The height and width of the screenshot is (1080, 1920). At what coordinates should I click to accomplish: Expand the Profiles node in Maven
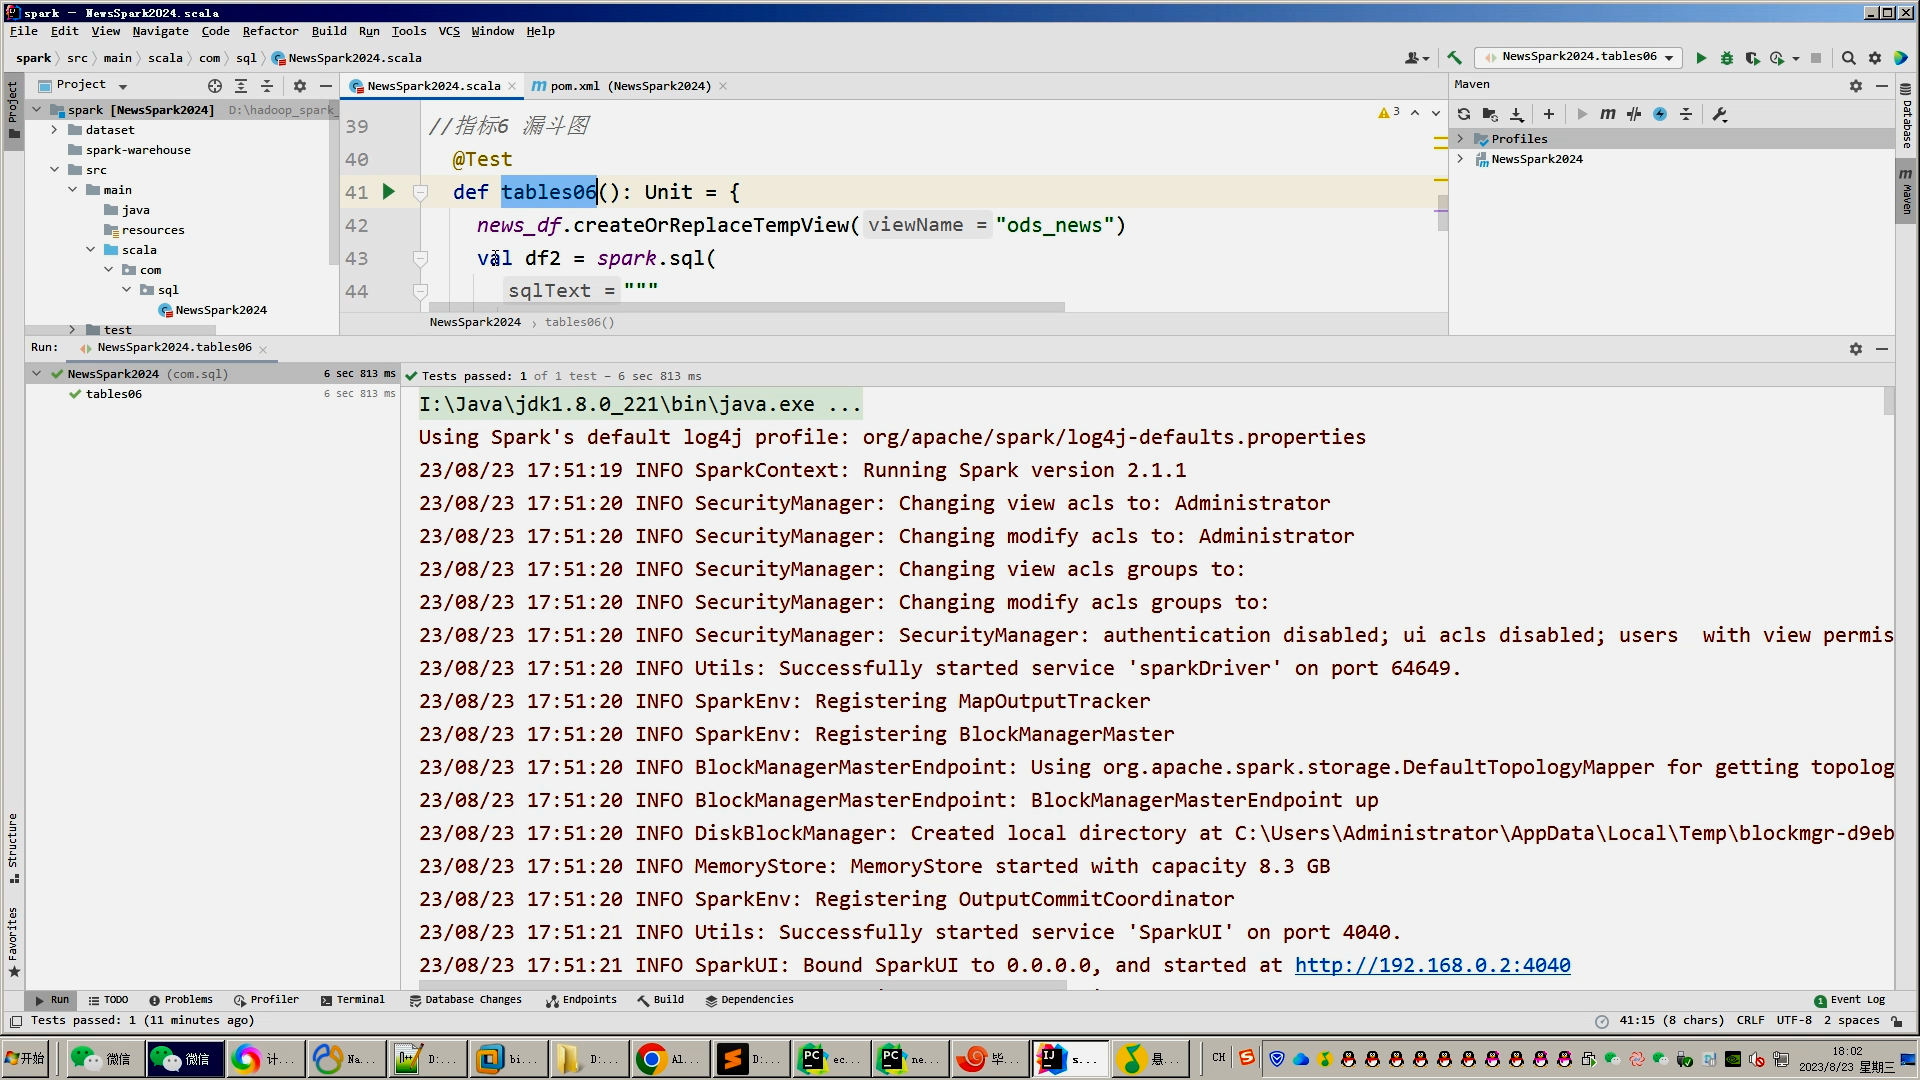1461,139
